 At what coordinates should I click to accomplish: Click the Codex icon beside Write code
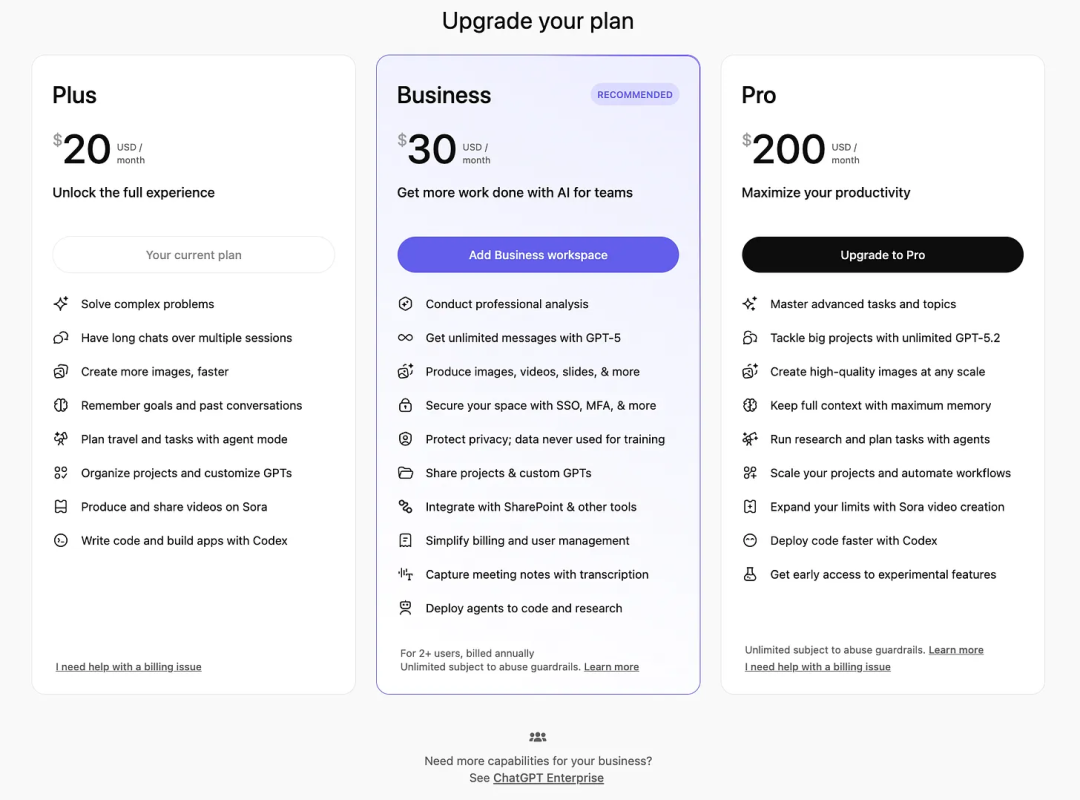click(61, 541)
